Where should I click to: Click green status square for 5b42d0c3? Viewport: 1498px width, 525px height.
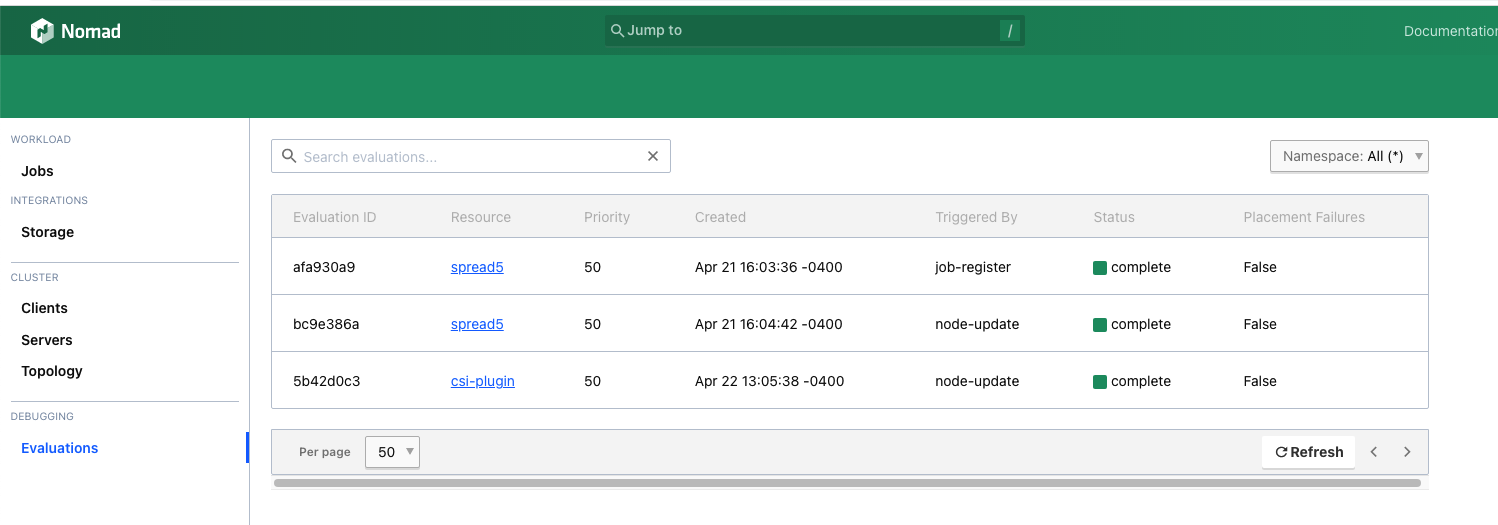[x=1100, y=382]
